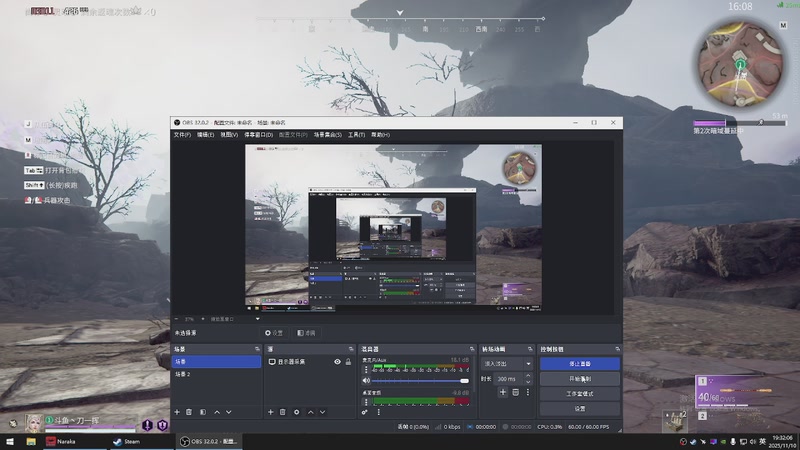Open the 视图(V) menu in OBS
This screenshot has height=450, width=800.
(x=229, y=135)
